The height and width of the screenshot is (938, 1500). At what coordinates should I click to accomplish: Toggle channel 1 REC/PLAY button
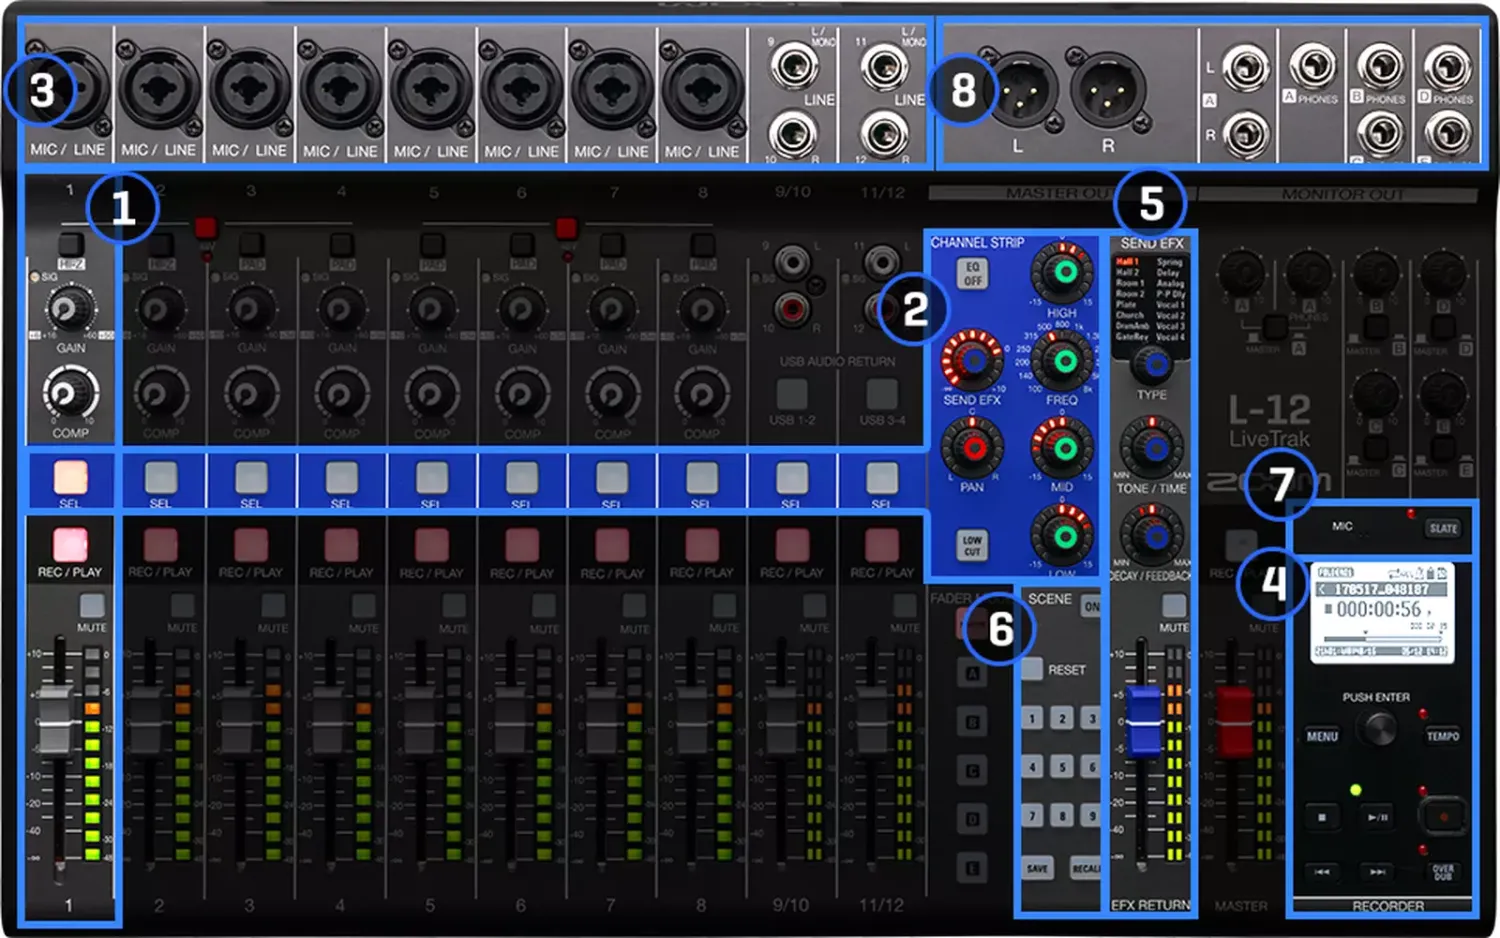click(x=70, y=546)
